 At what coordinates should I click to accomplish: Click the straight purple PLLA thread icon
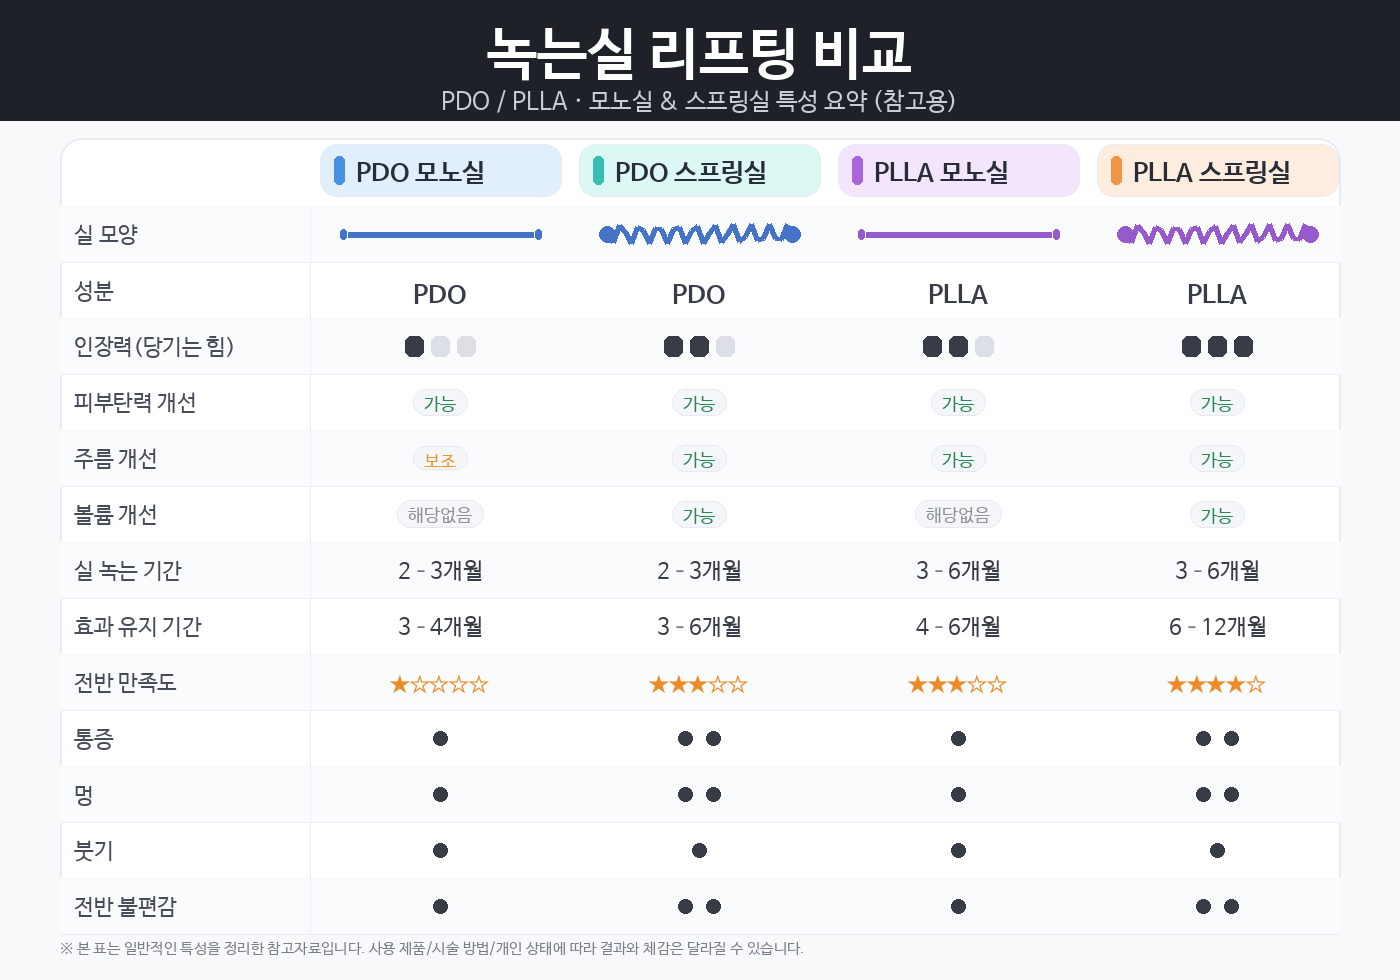(x=958, y=235)
